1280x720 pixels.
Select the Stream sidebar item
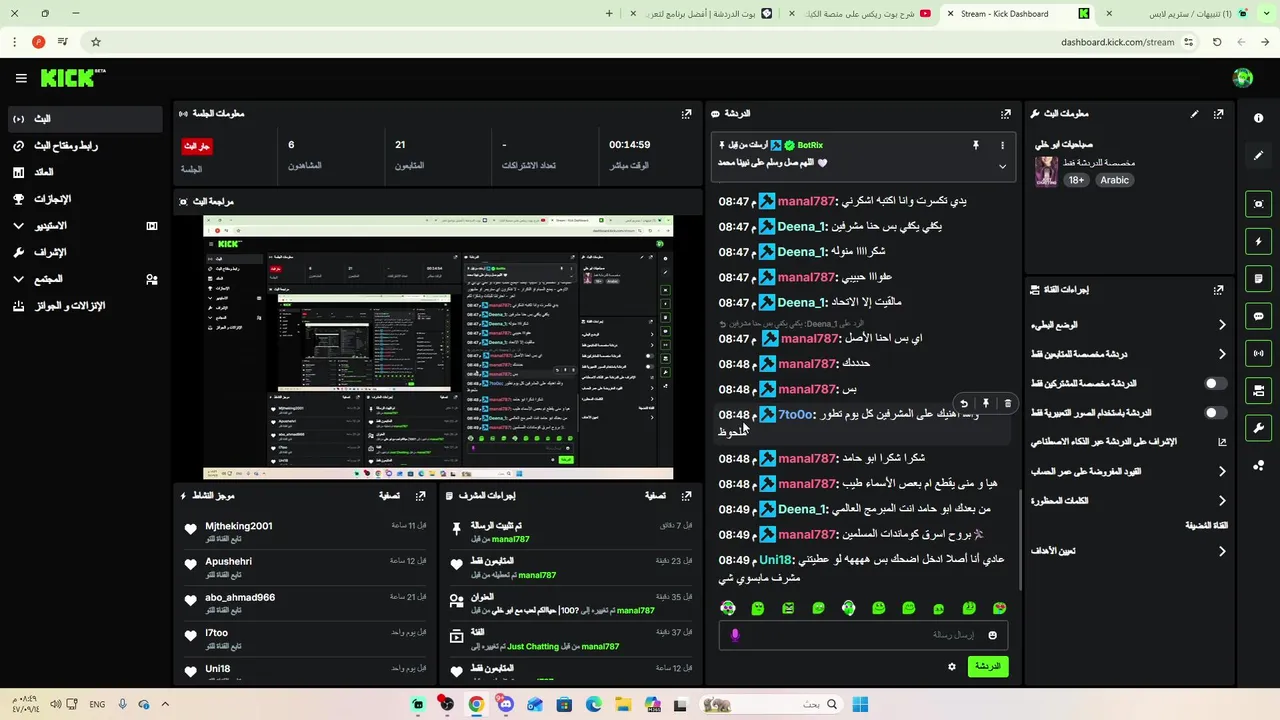coord(84,119)
